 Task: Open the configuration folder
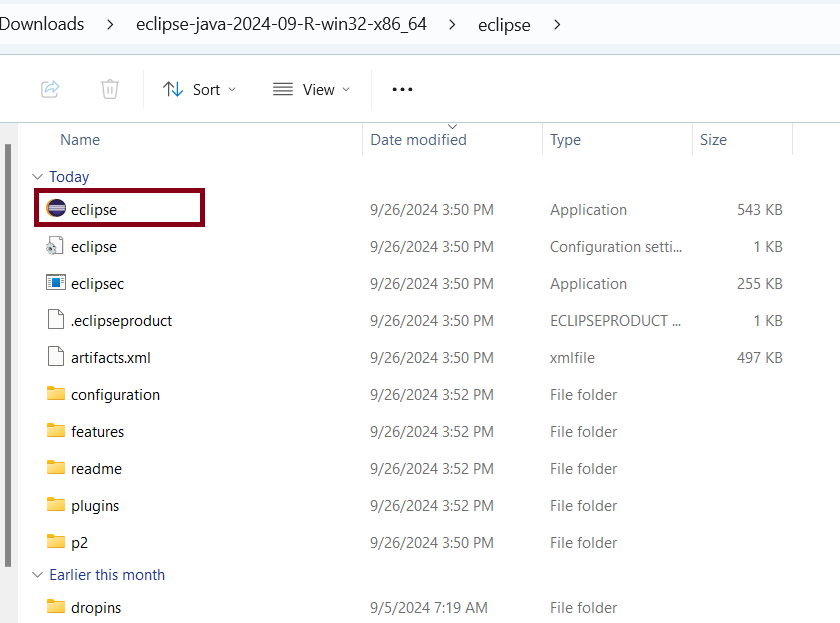coord(113,394)
